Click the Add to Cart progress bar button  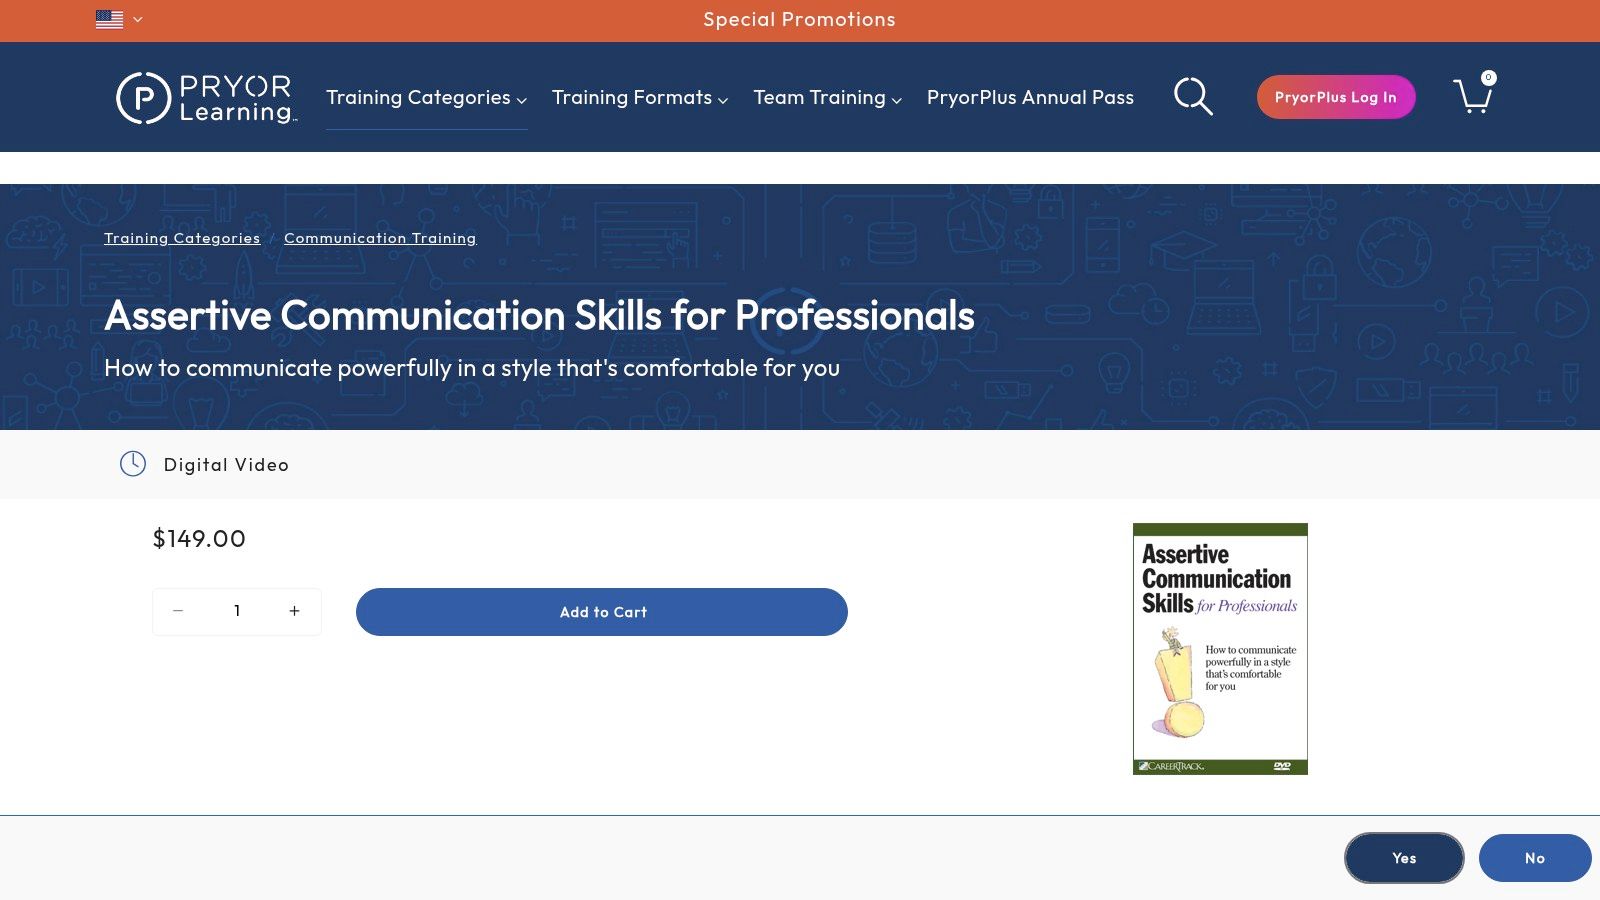[602, 611]
